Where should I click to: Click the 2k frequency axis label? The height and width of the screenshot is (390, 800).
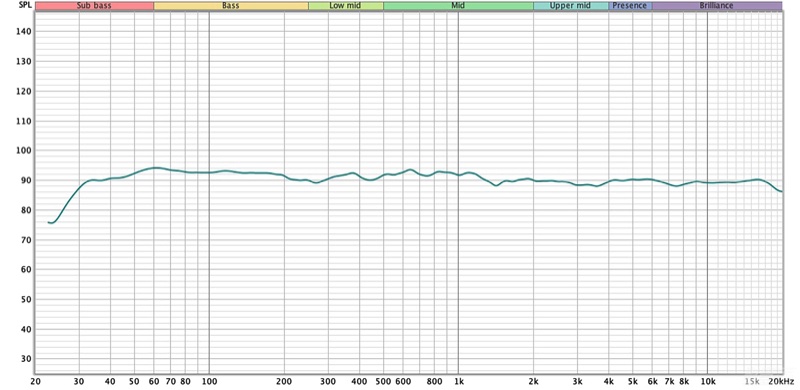[x=534, y=381]
